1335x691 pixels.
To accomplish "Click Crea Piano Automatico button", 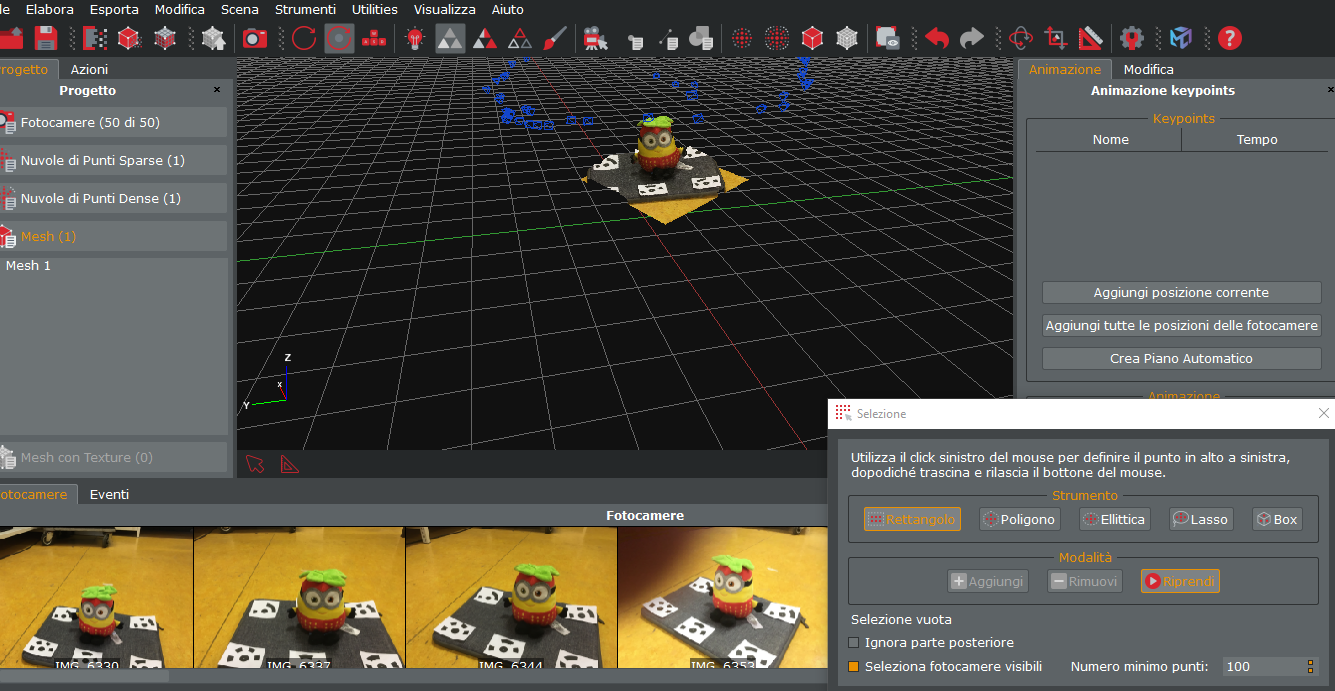I will (x=1181, y=358).
